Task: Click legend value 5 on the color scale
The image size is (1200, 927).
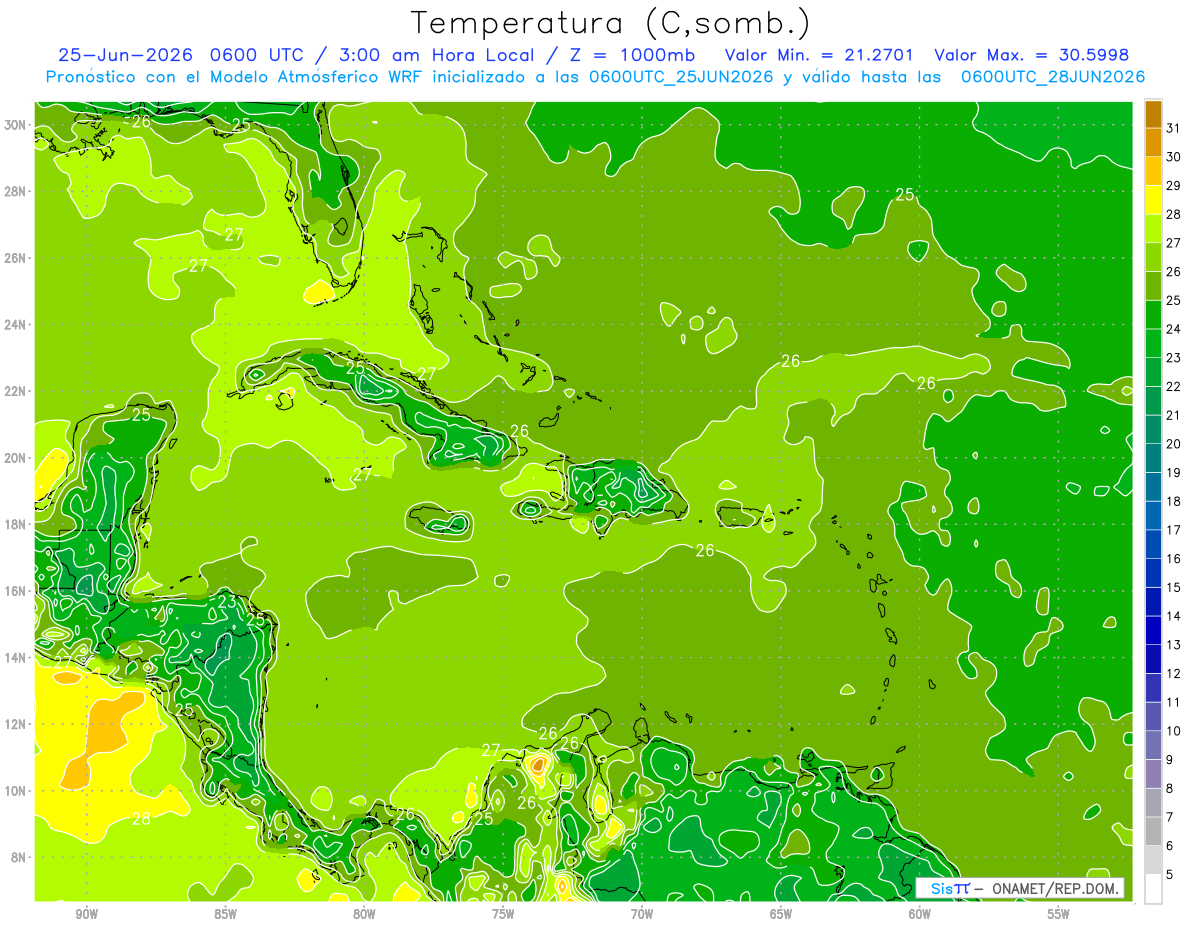Action: (1170, 875)
